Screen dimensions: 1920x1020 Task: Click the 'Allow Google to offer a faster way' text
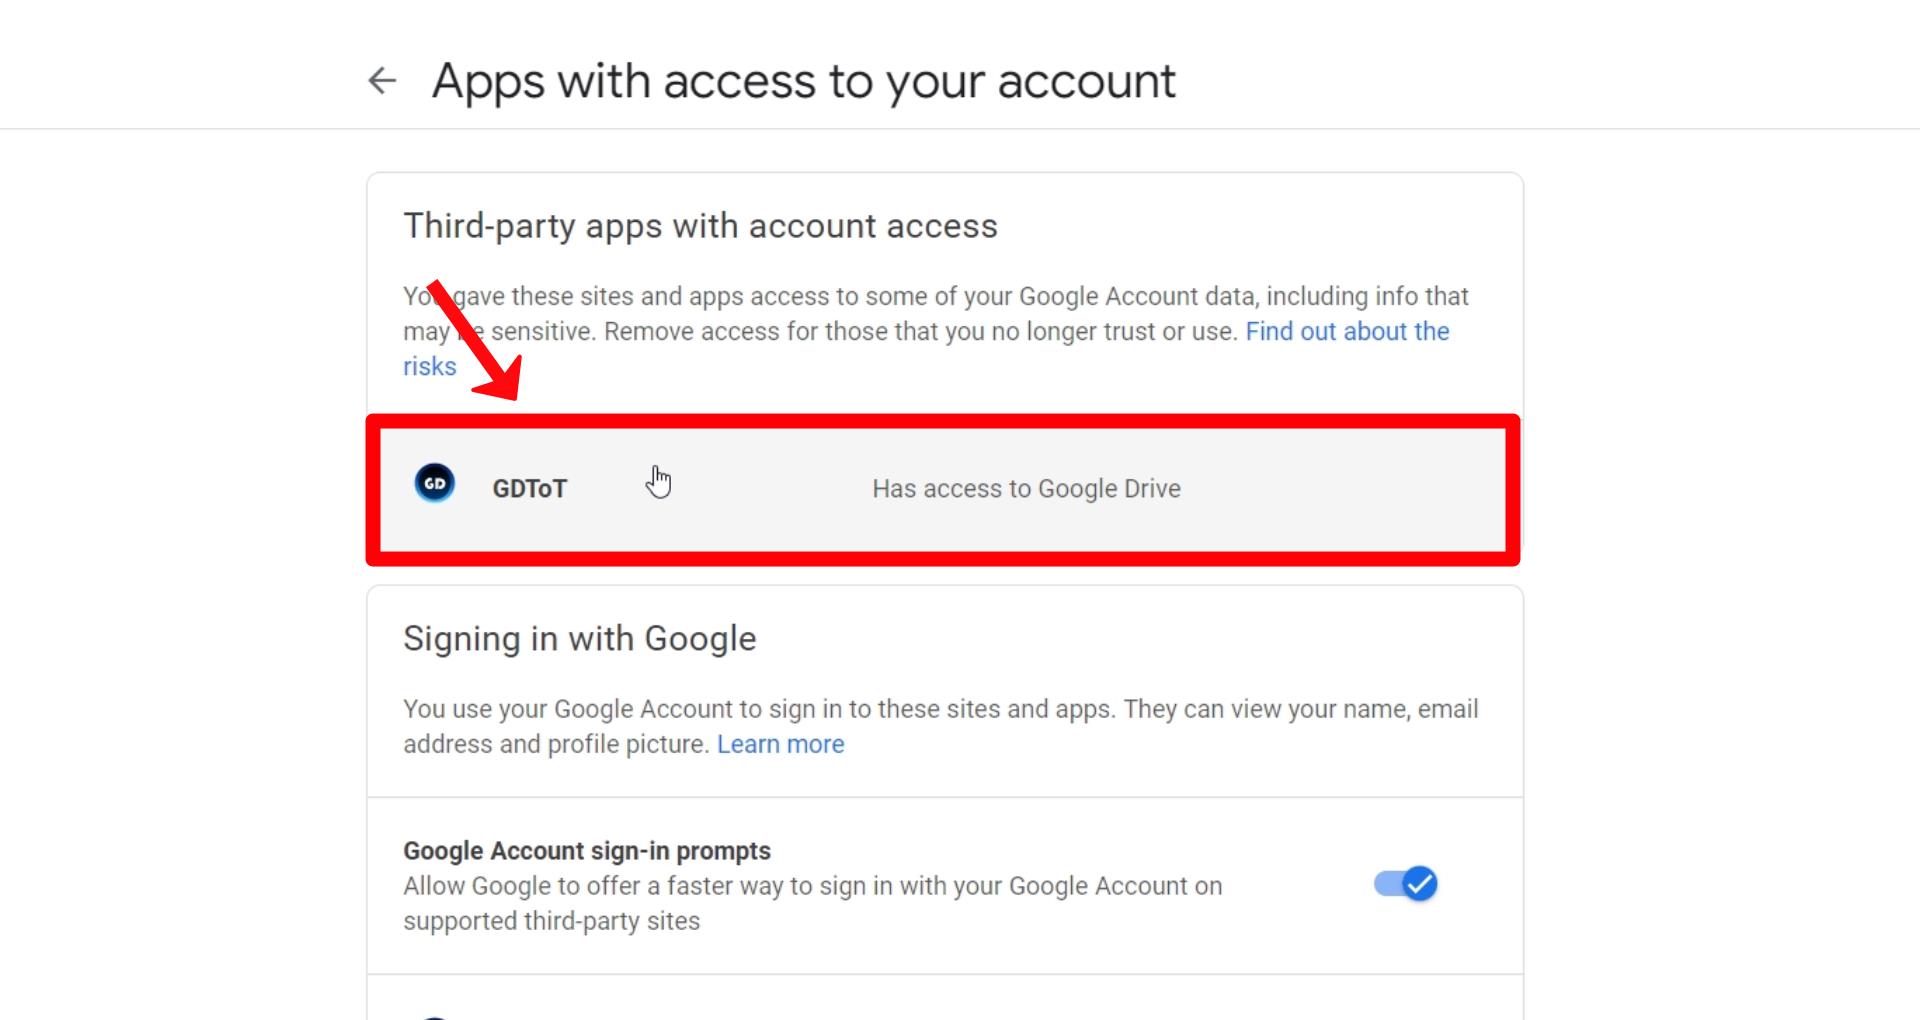(812, 904)
